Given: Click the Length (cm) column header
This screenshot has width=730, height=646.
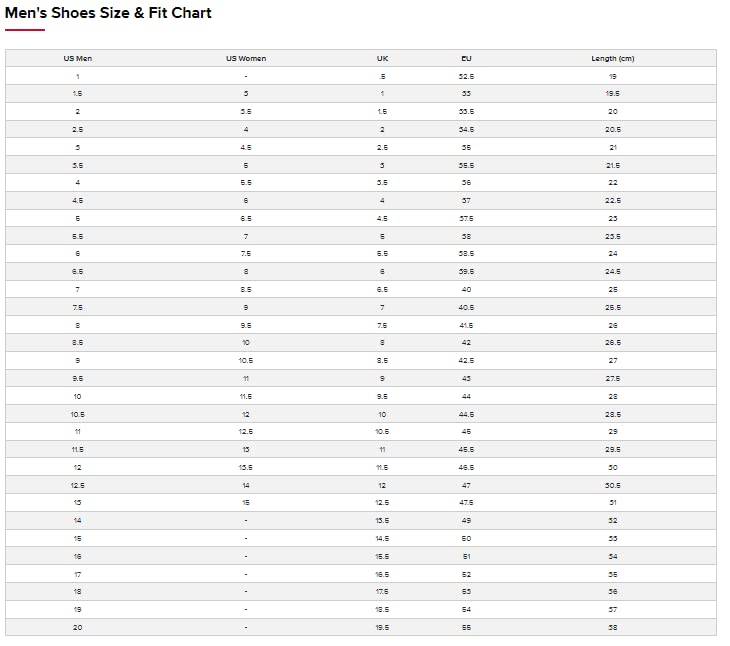Looking at the screenshot, I should pyautogui.click(x=612, y=59).
